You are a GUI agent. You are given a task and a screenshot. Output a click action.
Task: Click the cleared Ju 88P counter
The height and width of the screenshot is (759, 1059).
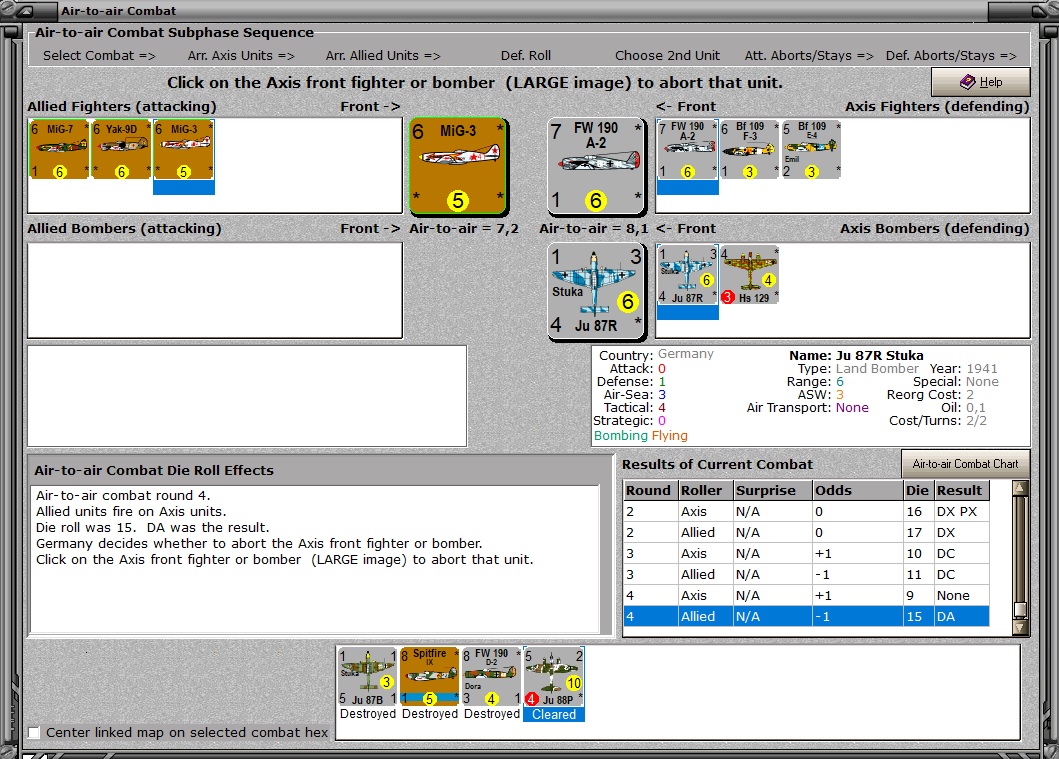[554, 677]
